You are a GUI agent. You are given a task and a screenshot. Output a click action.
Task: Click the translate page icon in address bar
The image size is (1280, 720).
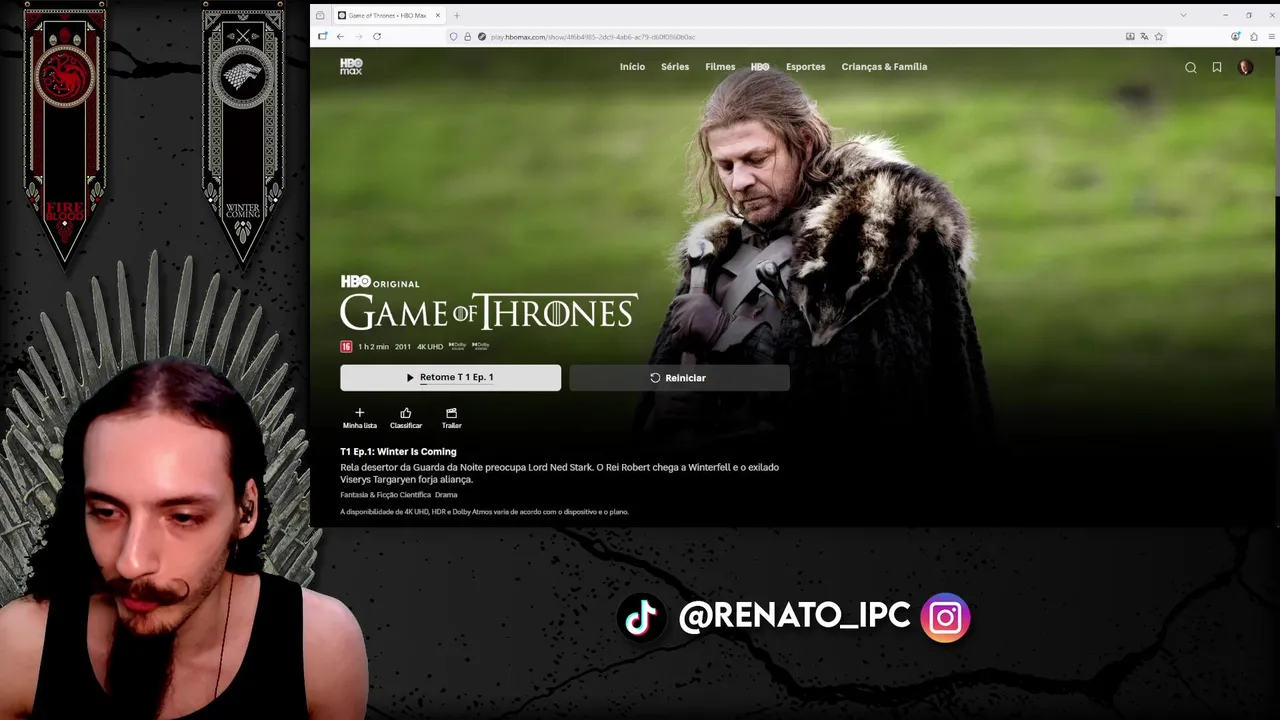tap(1144, 36)
